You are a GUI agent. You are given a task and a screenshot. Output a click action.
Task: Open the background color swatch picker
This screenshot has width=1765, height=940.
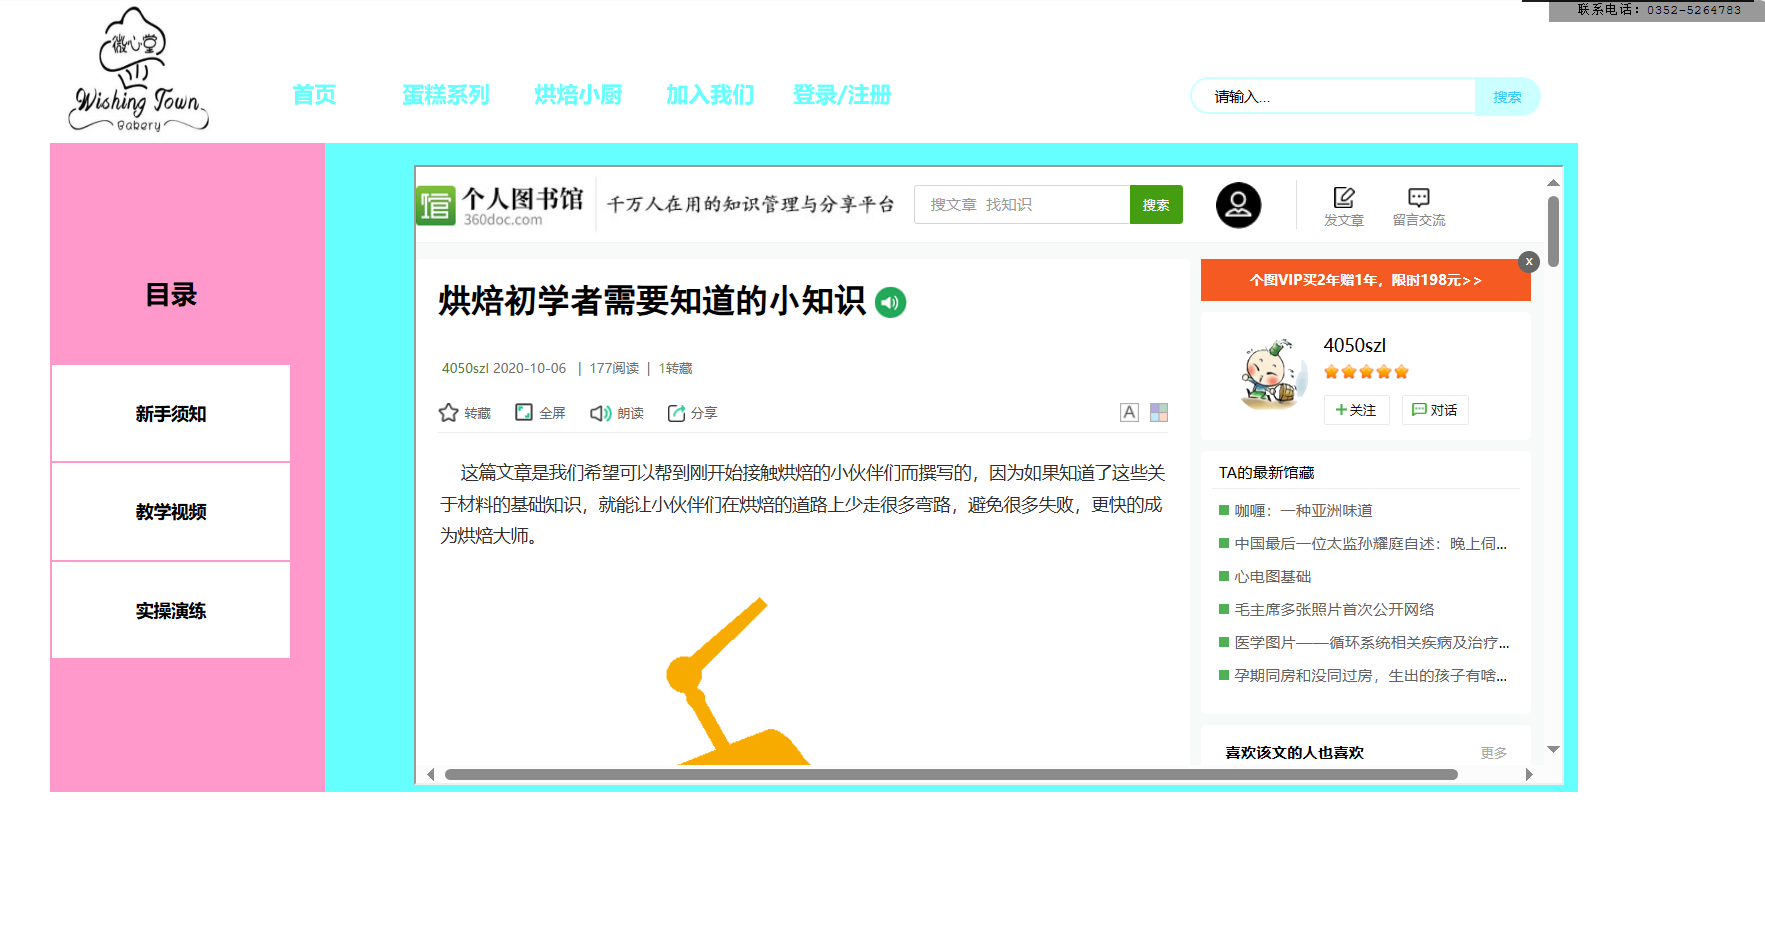[x=1158, y=412]
